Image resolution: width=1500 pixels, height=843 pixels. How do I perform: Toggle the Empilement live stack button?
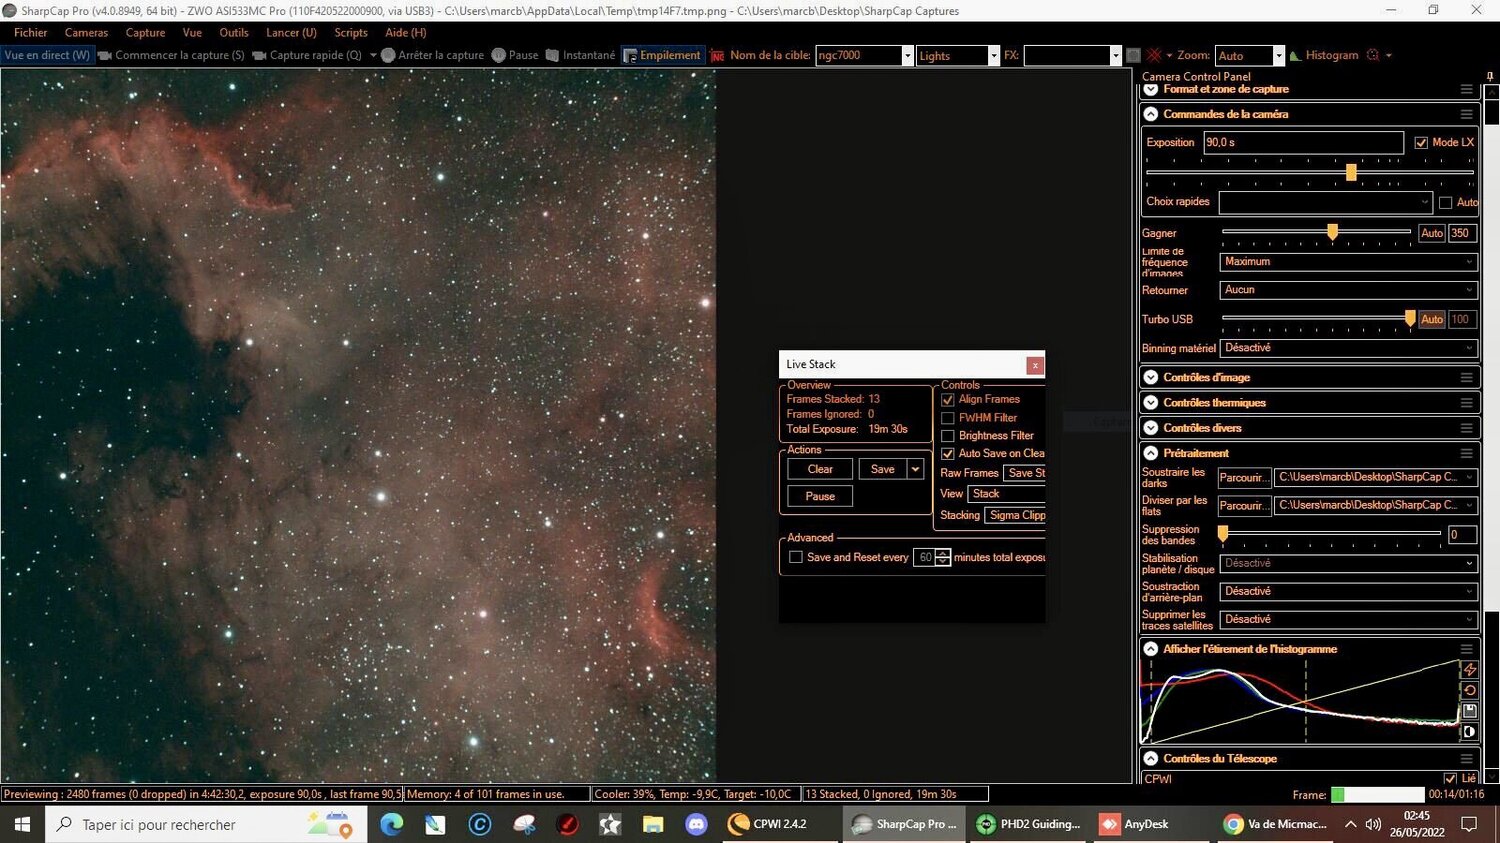pos(662,55)
